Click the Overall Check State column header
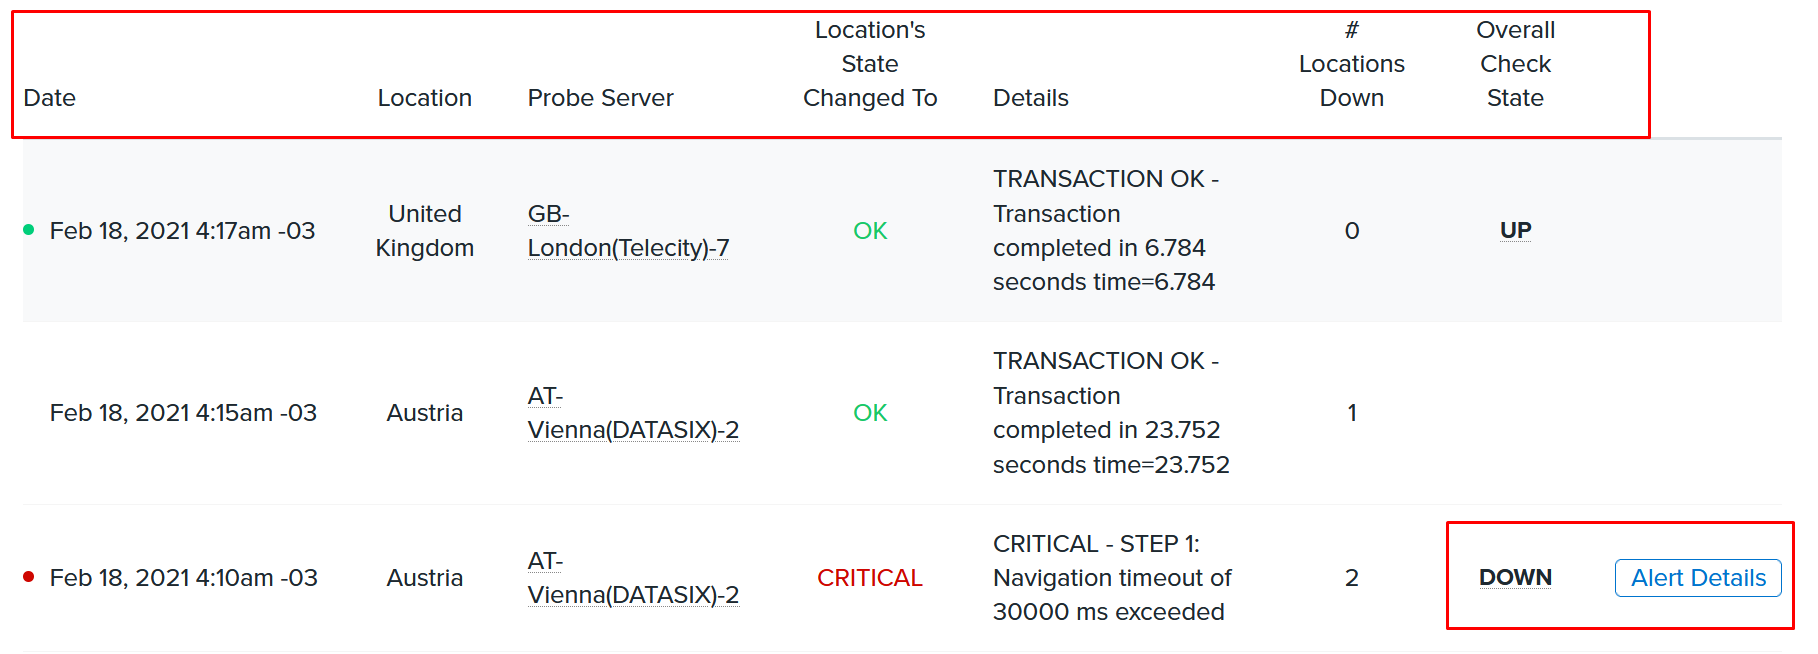Image resolution: width=1818 pixels, height=654 pixels. click(x=1515, y=63)
